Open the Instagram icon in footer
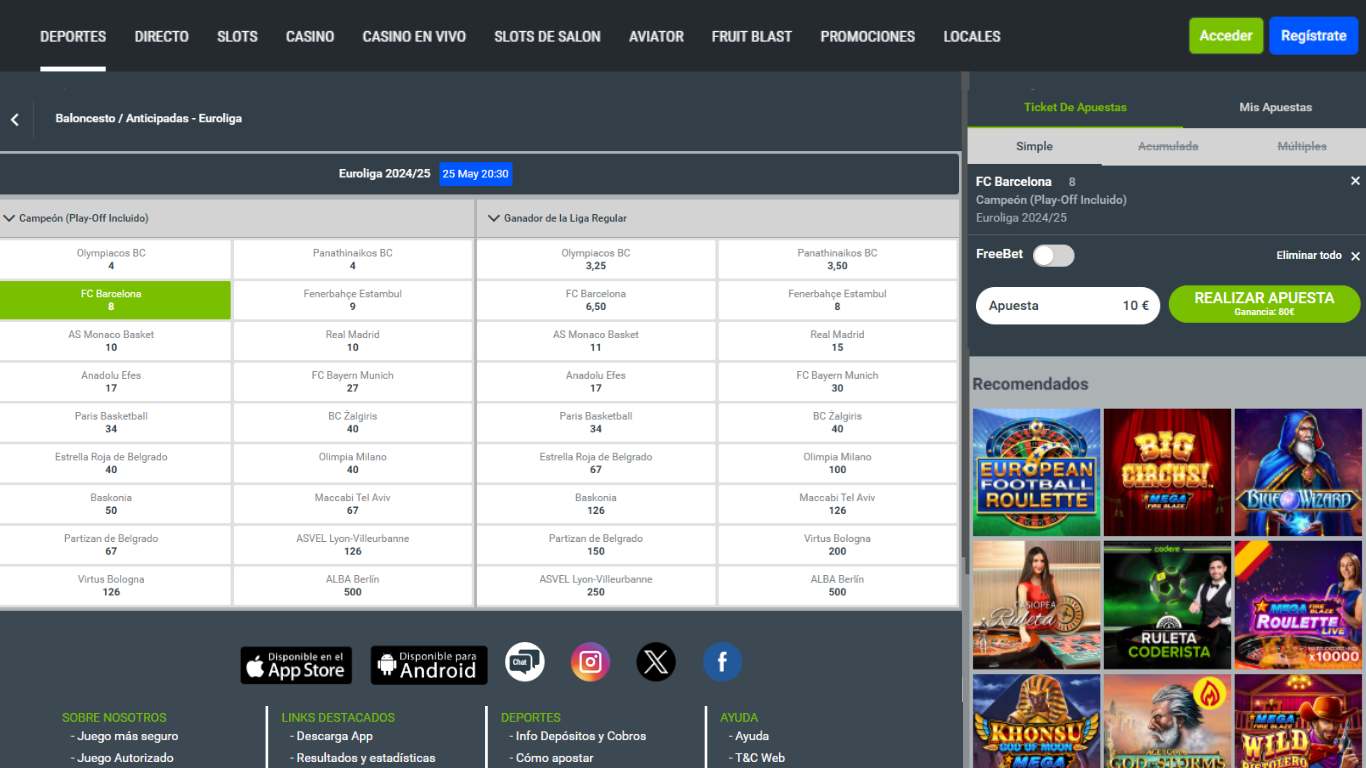The image size is (1366, 768). [x=590, y=662]
